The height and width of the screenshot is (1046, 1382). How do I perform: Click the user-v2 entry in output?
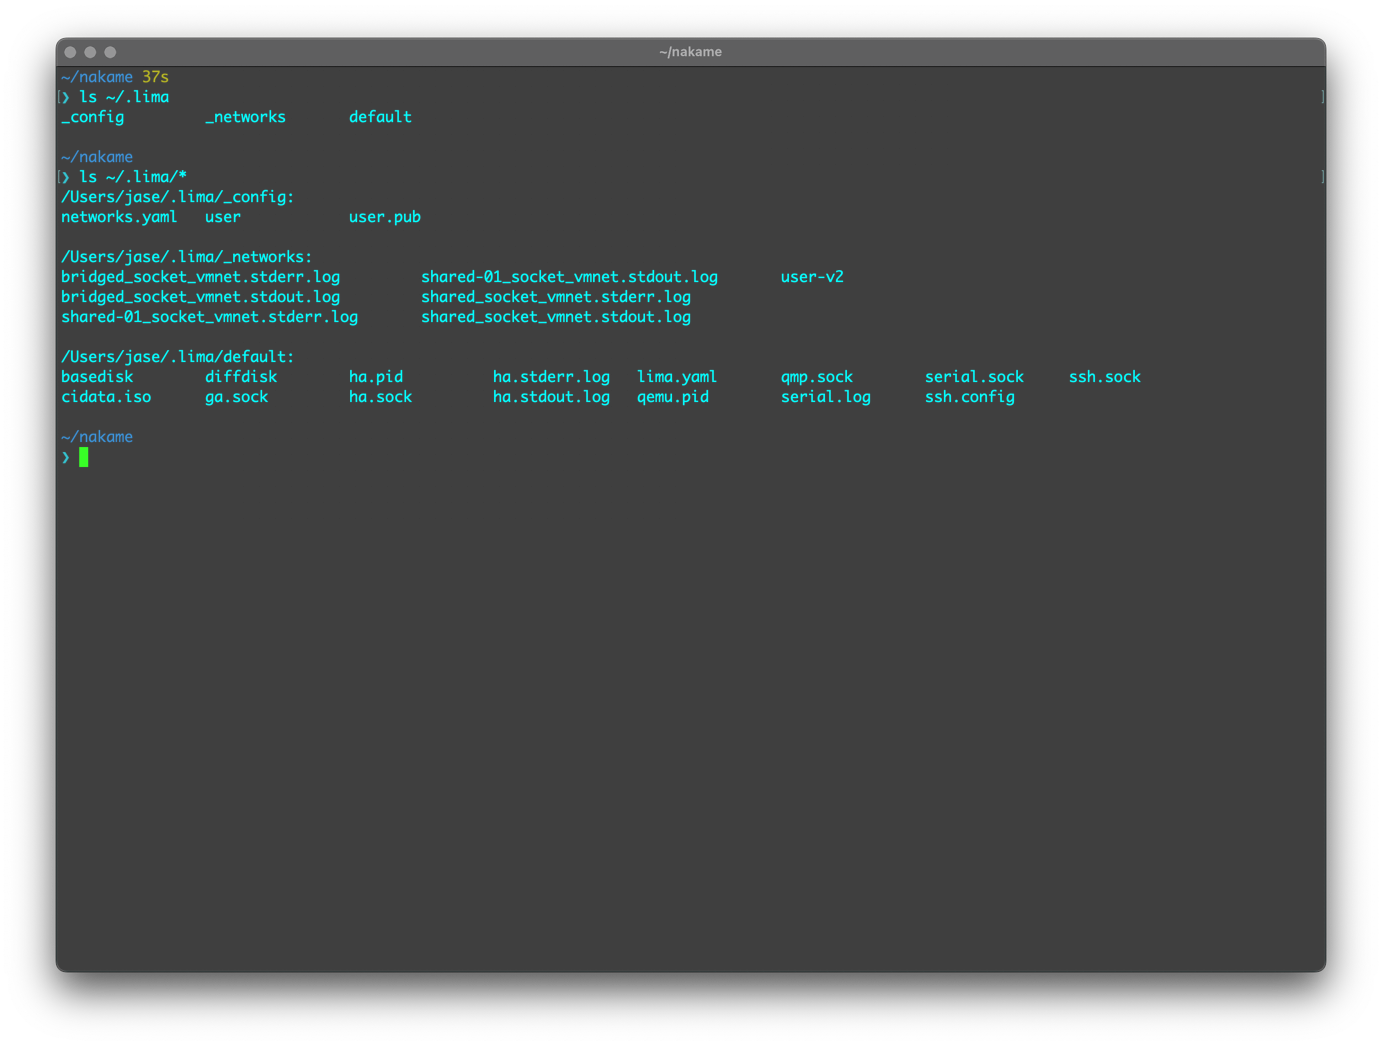tap(812, 277)
